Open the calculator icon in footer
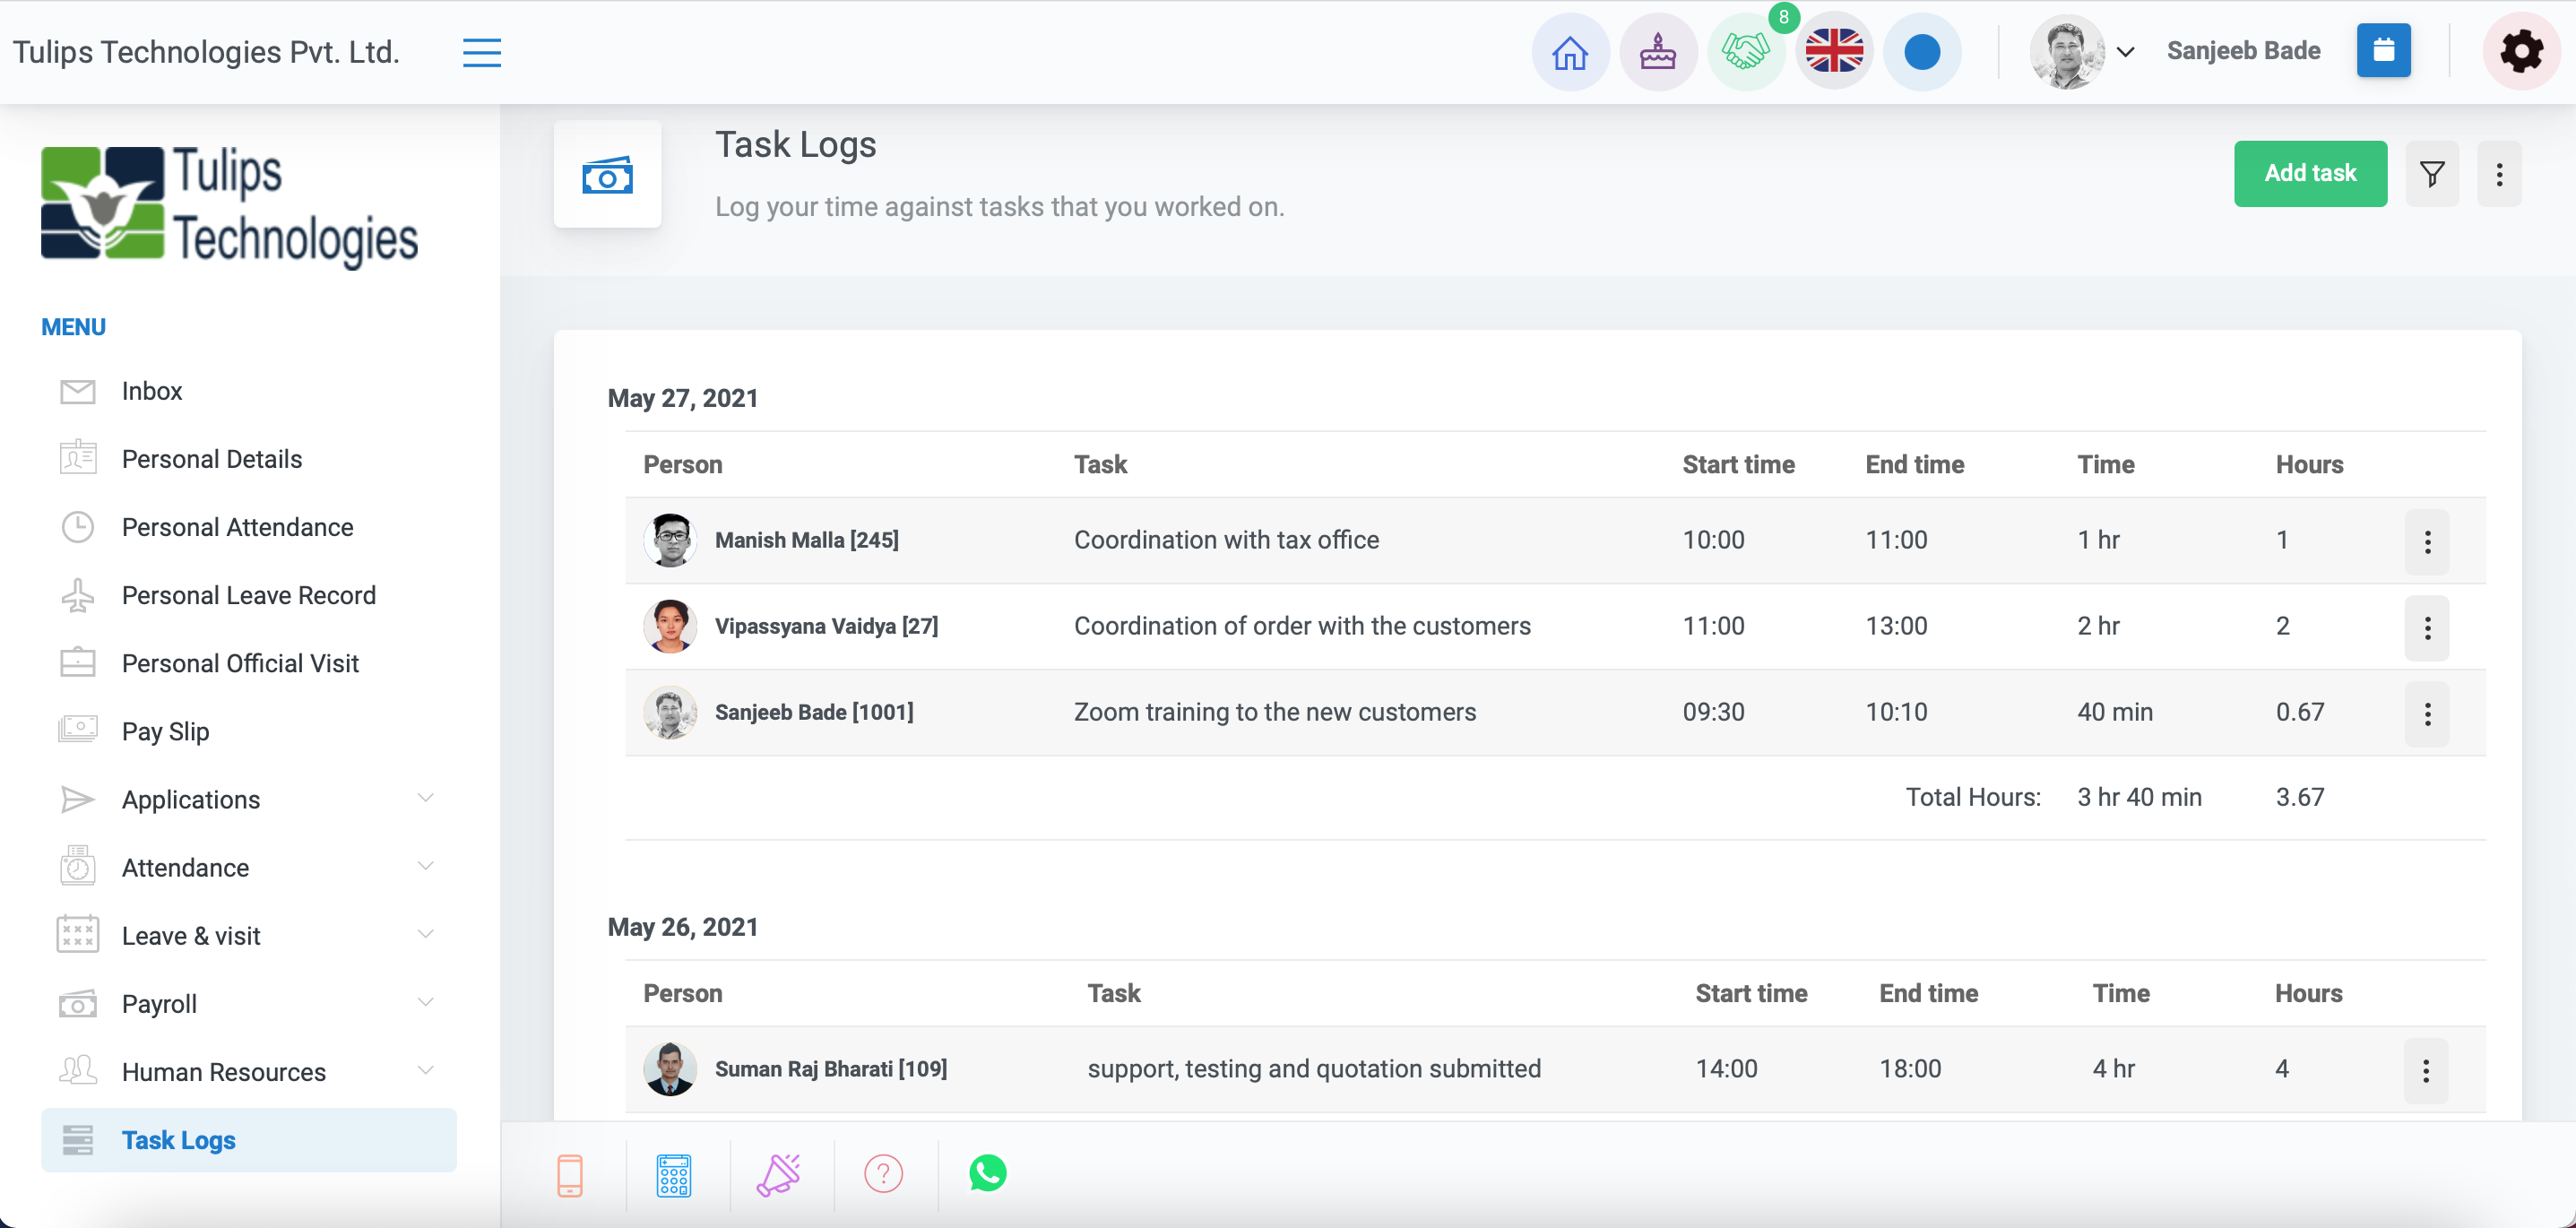The image size is (2576, 1228). [x=674, y=1174]
